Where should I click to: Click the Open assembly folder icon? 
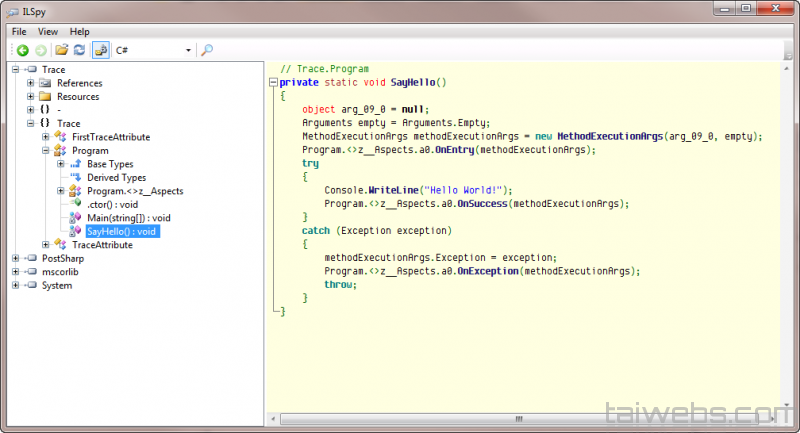click(x=62, y=50)
